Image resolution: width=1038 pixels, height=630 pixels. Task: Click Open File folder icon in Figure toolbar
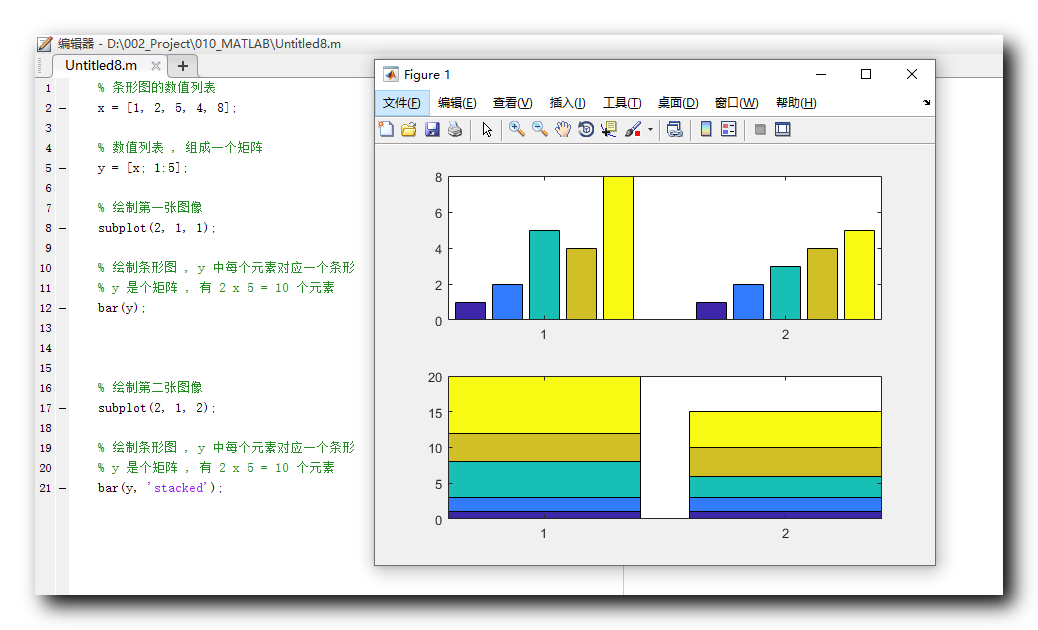(x=409, y=129)
